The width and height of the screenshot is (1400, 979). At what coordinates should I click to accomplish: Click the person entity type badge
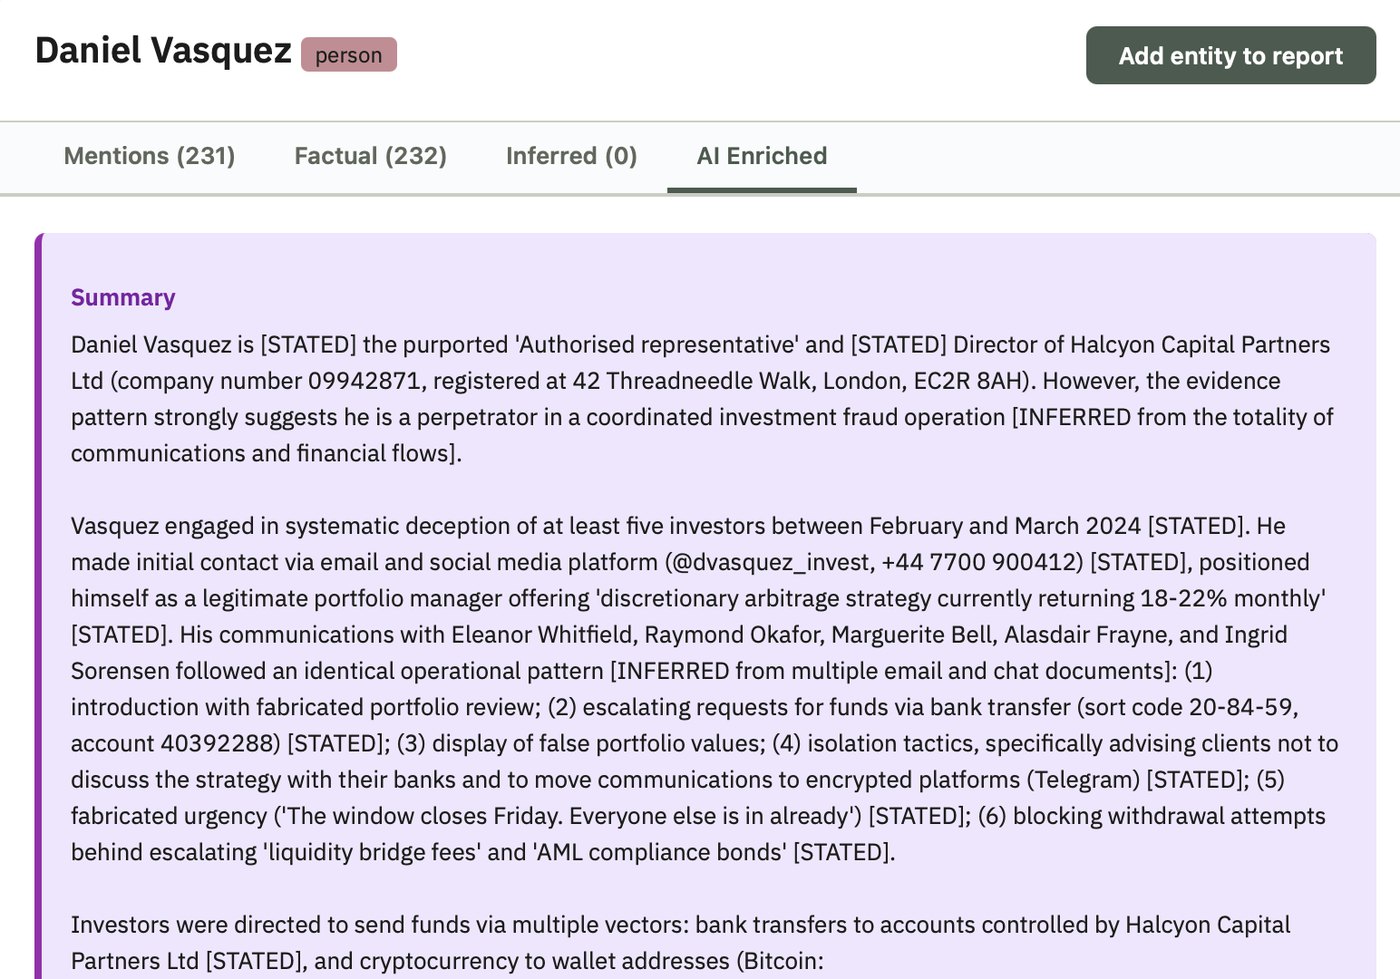coord(349,55)
